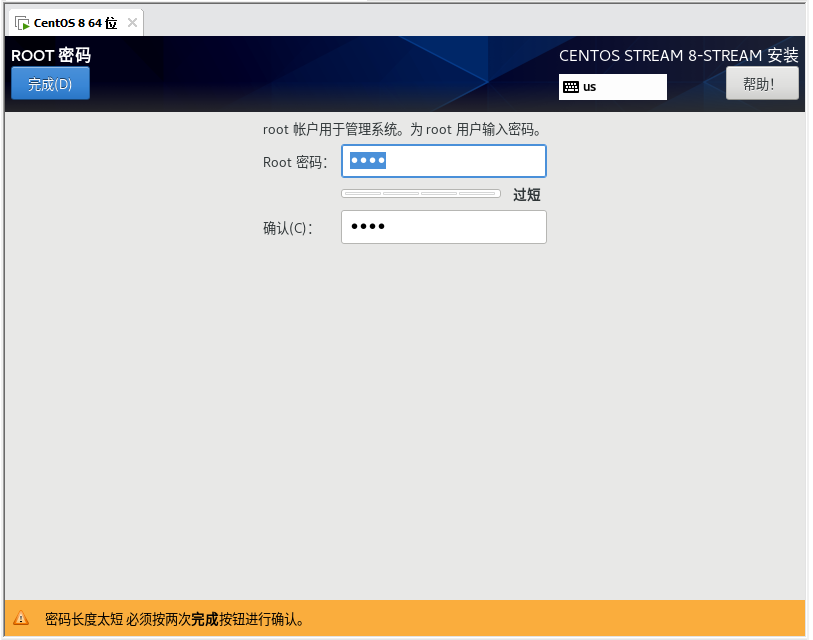
Task: Close the CentOS 8 64 位 tab
Action: point(132,23)
